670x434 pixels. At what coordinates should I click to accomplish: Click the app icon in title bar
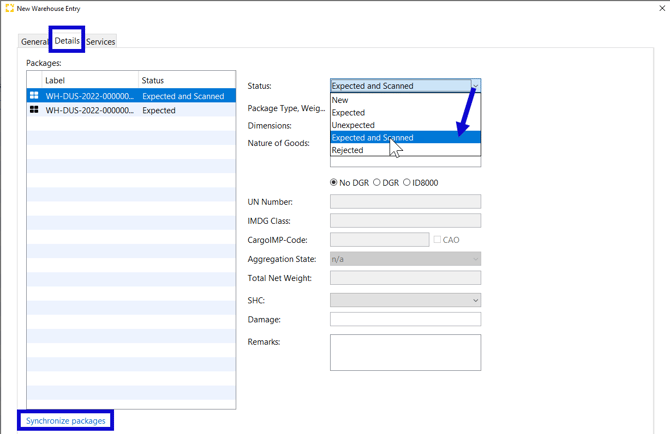point(9,8)
